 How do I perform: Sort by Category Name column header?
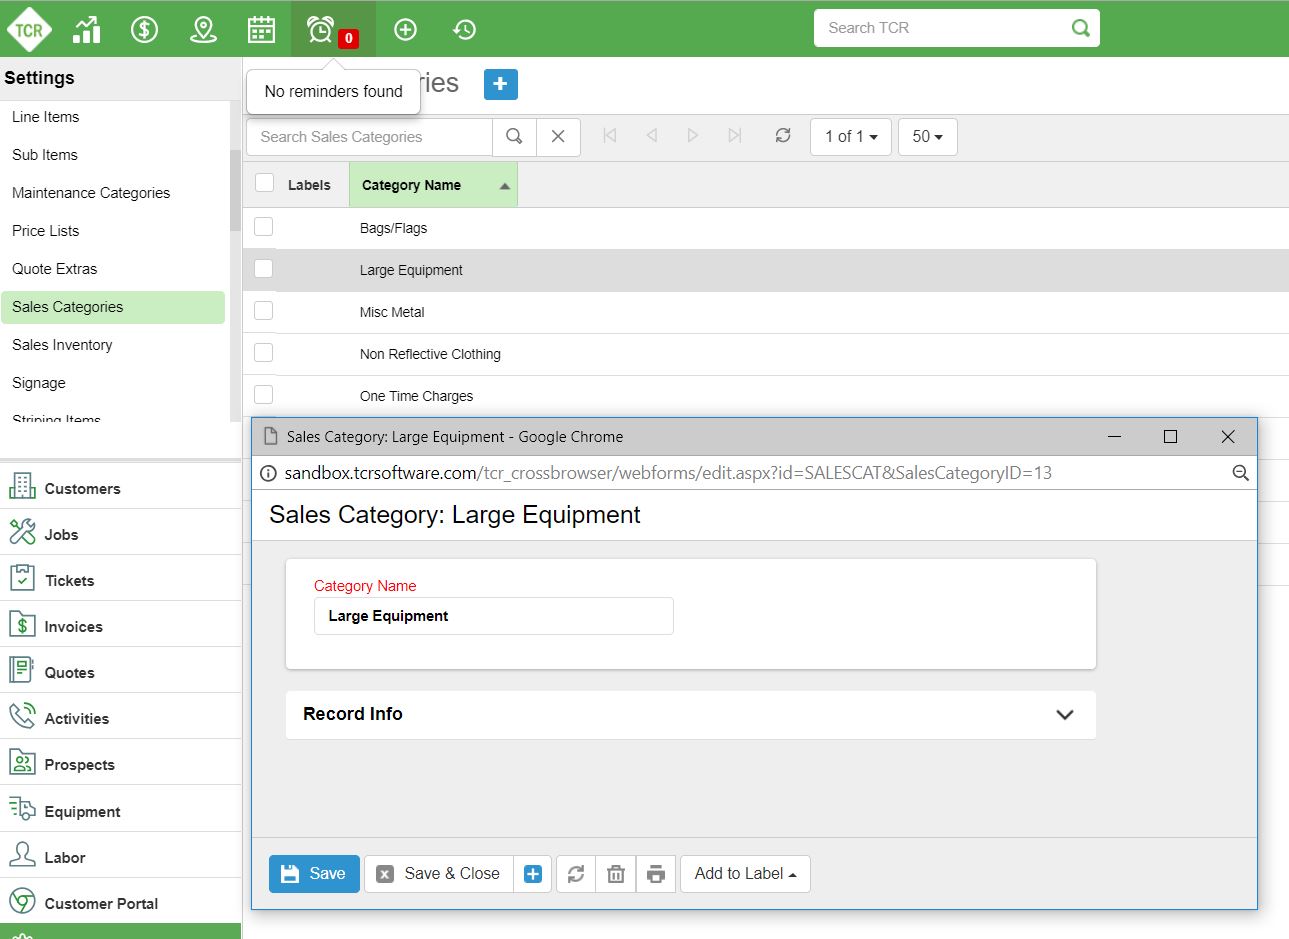(x=433, y=185)
